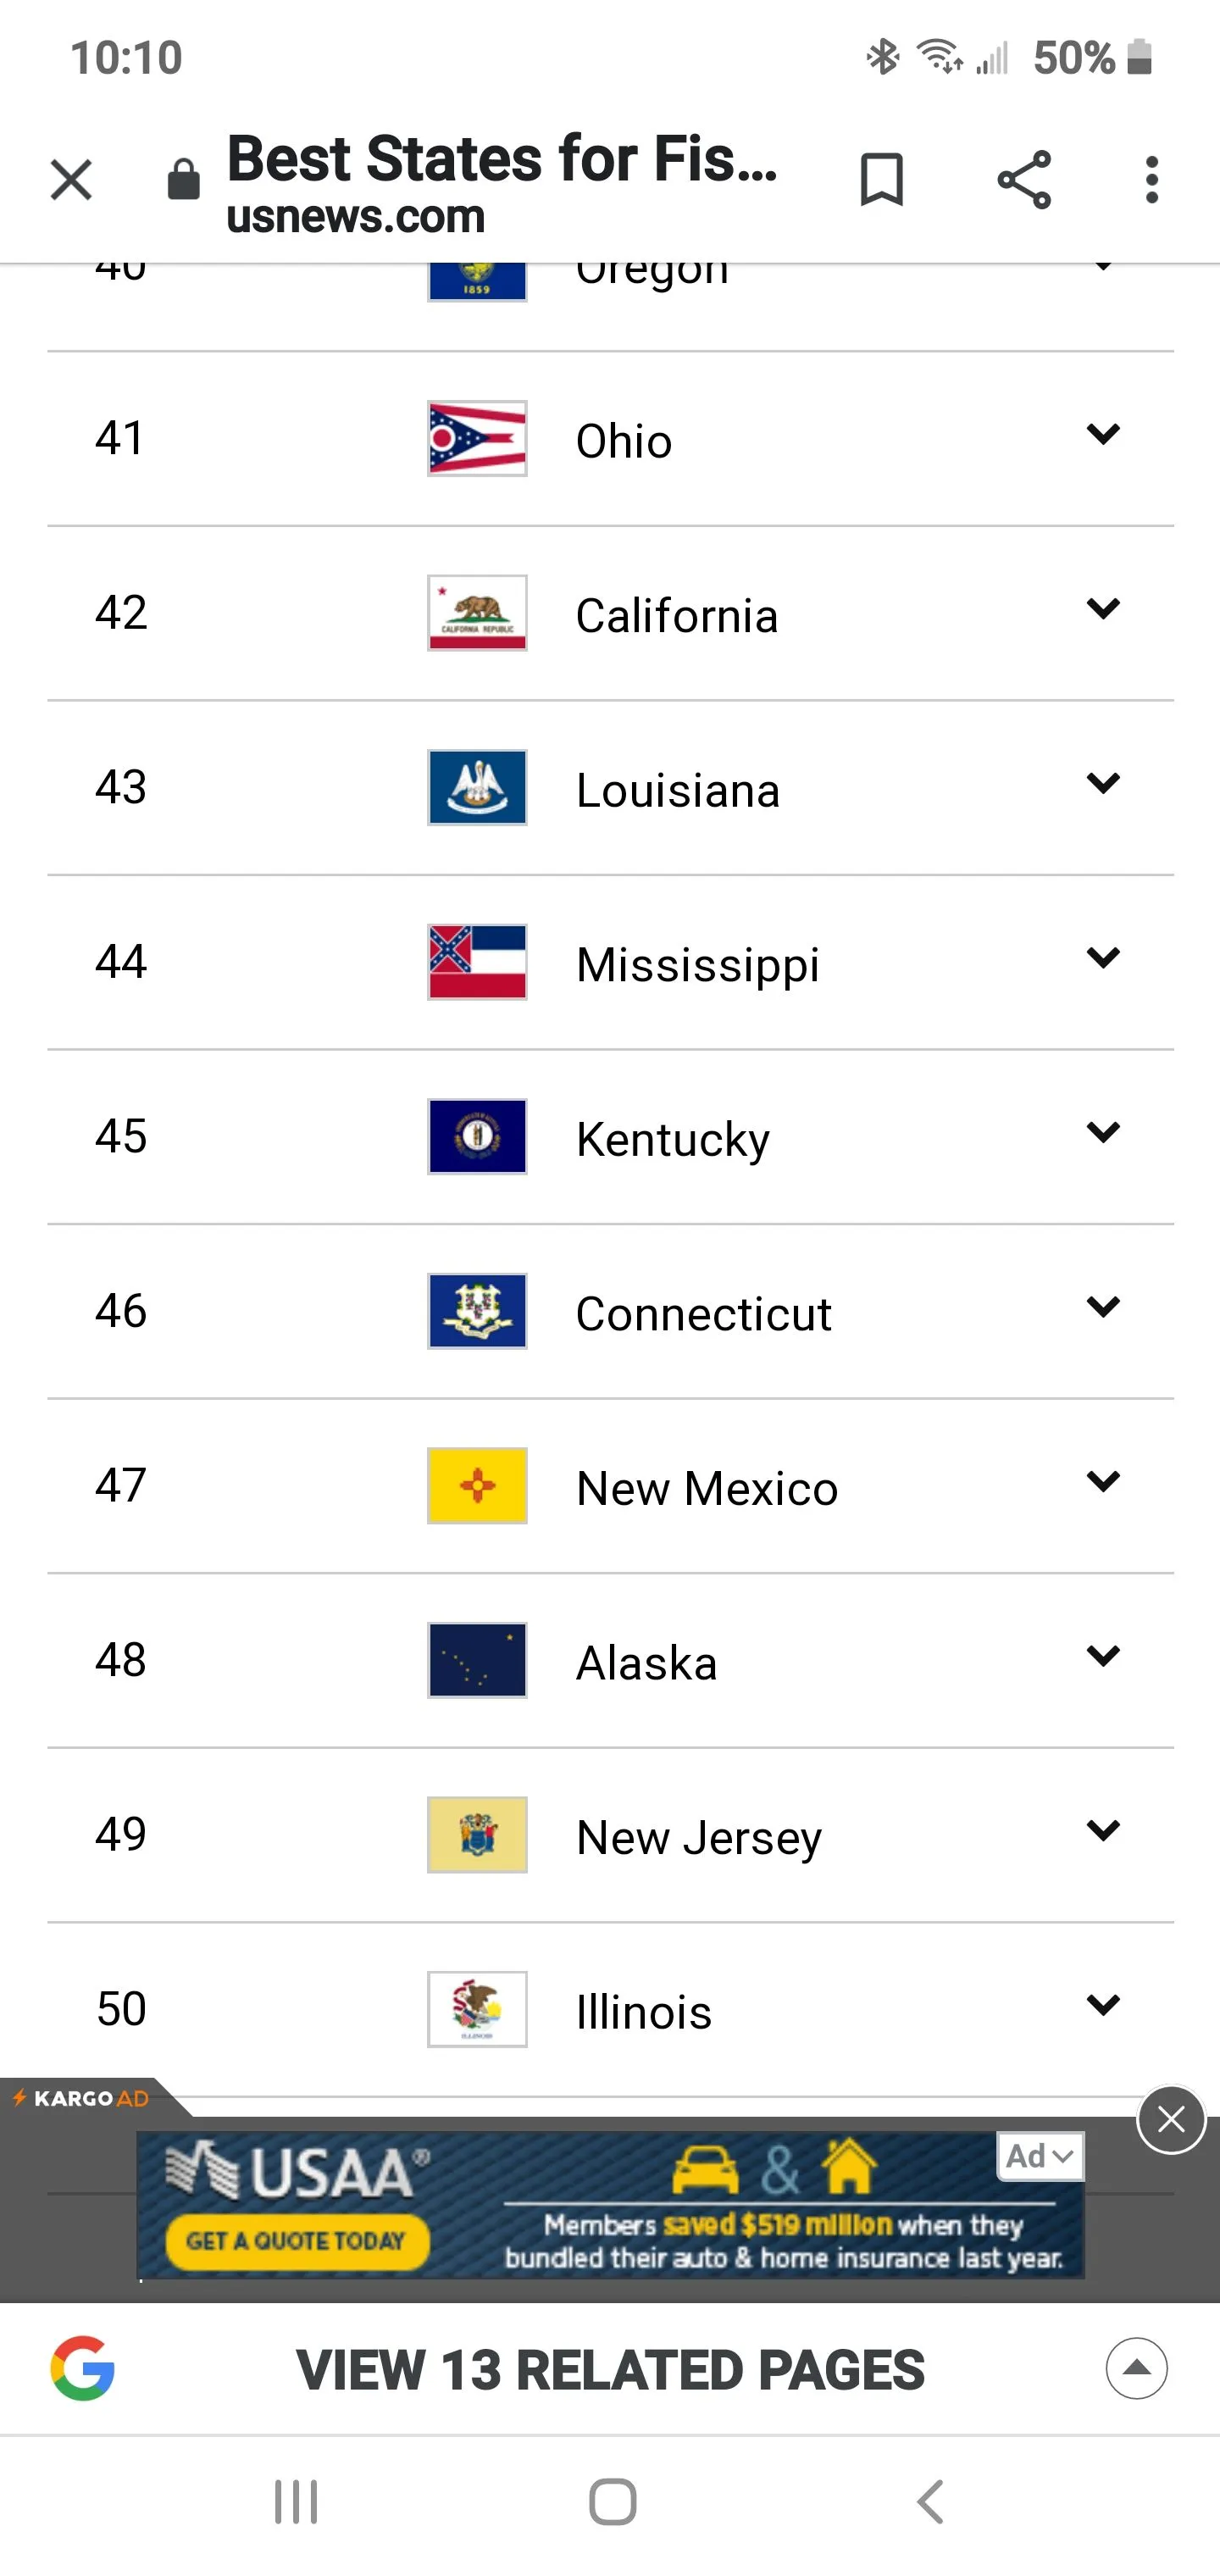Tap the Louisiana state flag thumbnail
Screen dimensions: 1220x2576
coord(477,788)
